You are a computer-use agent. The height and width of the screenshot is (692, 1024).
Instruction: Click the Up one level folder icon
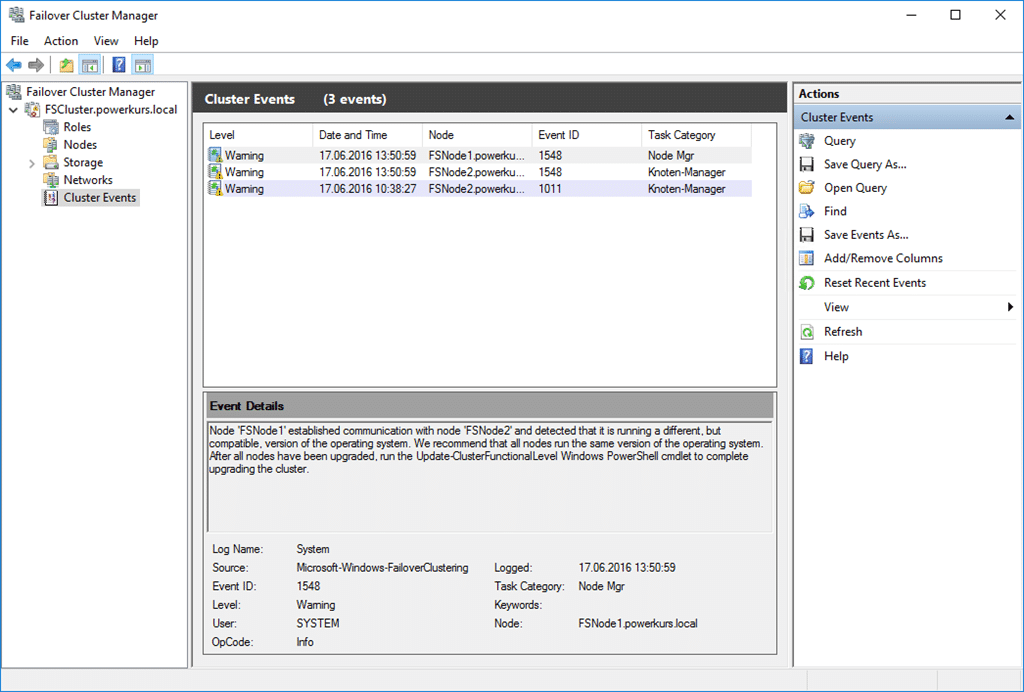66,65
